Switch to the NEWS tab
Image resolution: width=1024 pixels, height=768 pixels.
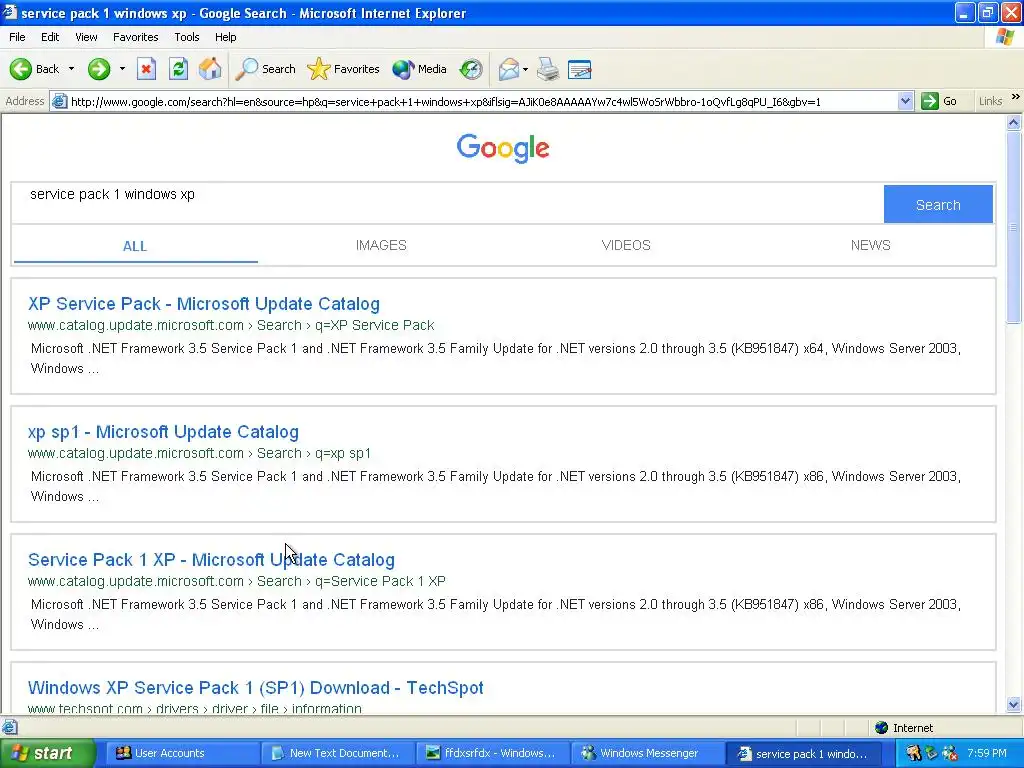(871, 246)
